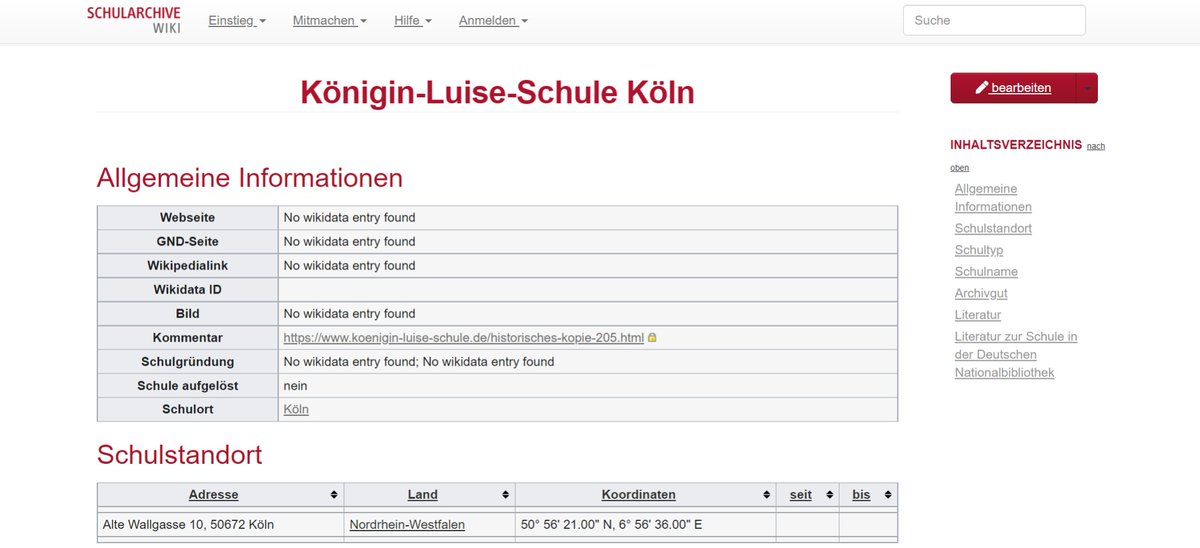1200x548 pixels.
Task: Select the value nein for Schule aufgelöst
Action: pyautogui.click(x=295, y=386)
